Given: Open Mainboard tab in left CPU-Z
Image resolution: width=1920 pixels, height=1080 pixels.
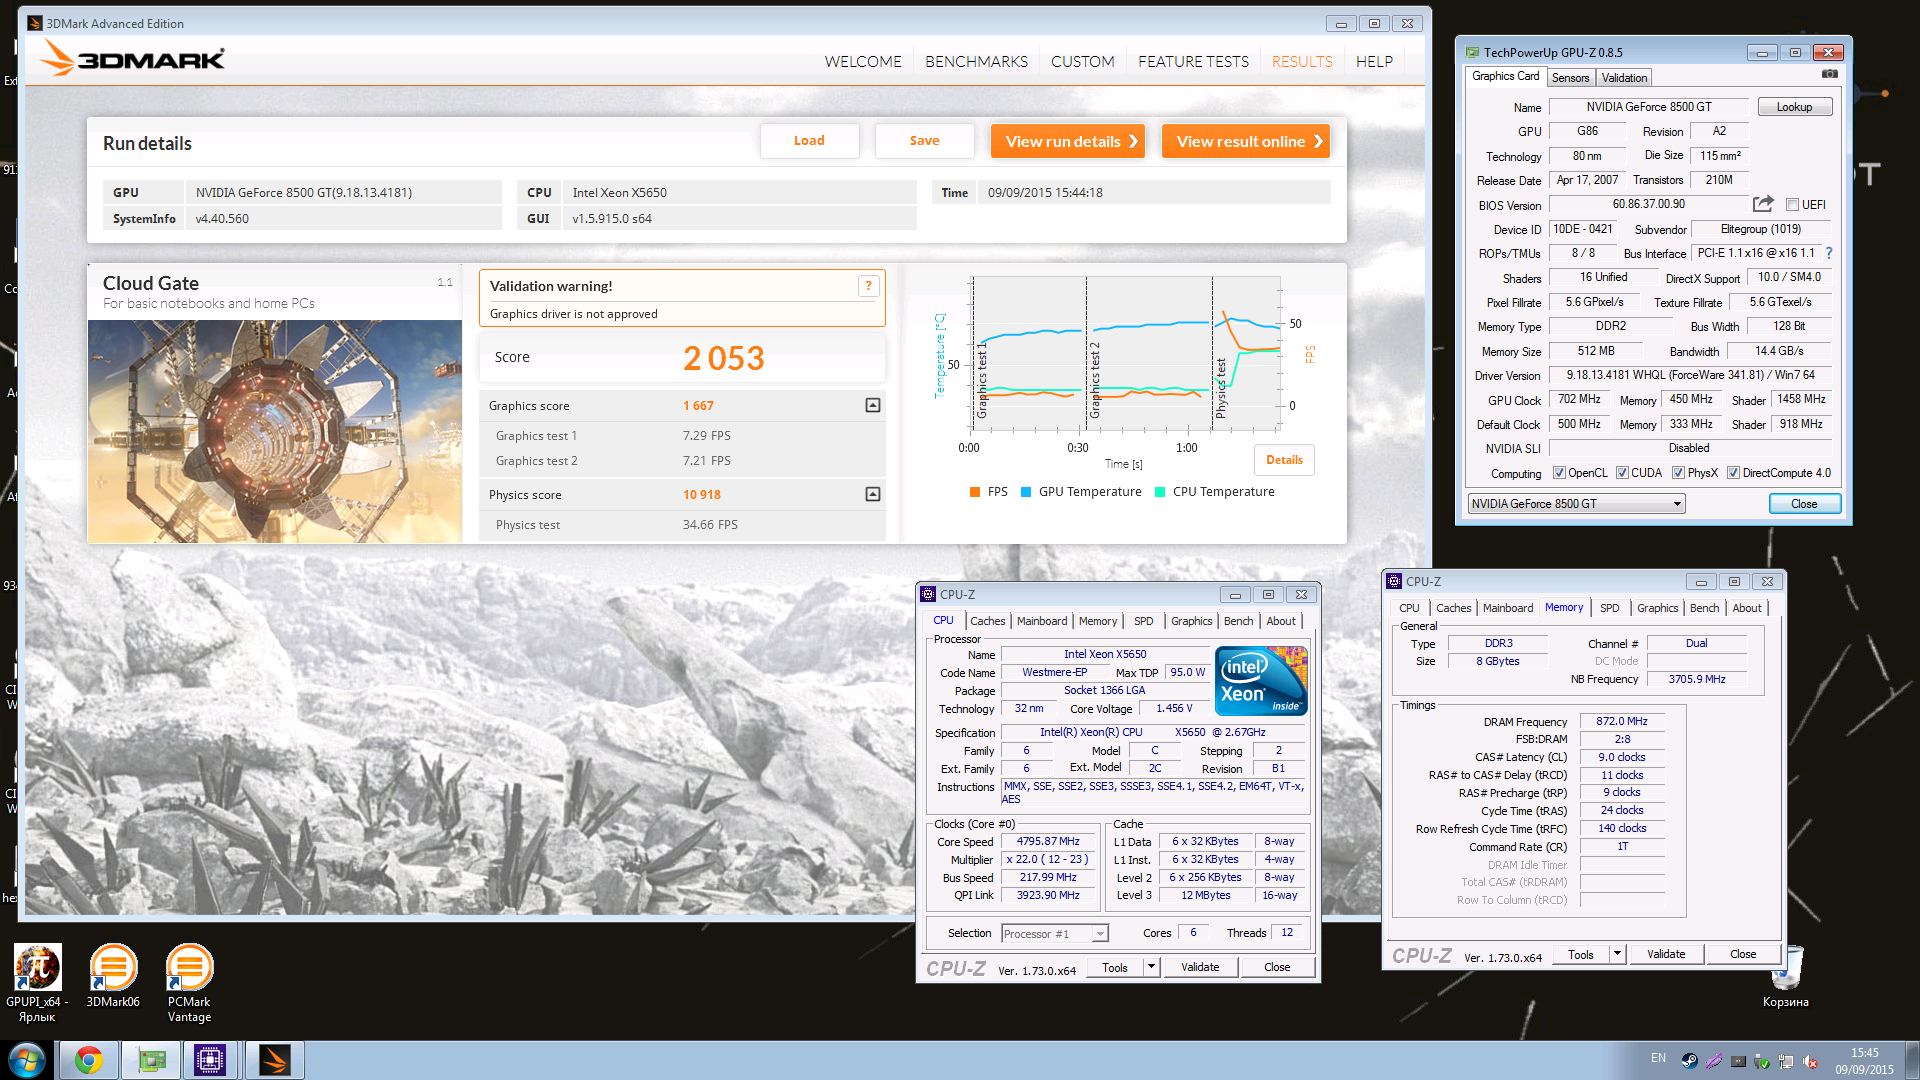Looking at the screenshot, I should [1042, 621].
